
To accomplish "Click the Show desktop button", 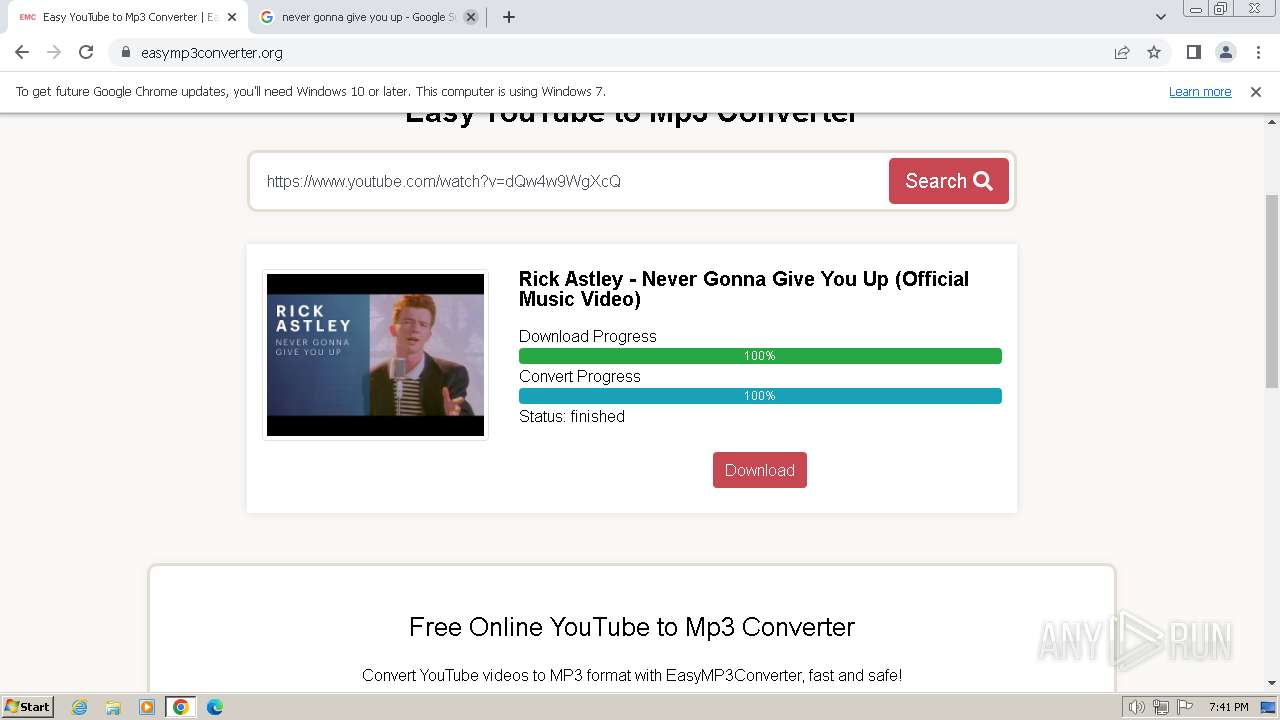I will pos(1268,707).
